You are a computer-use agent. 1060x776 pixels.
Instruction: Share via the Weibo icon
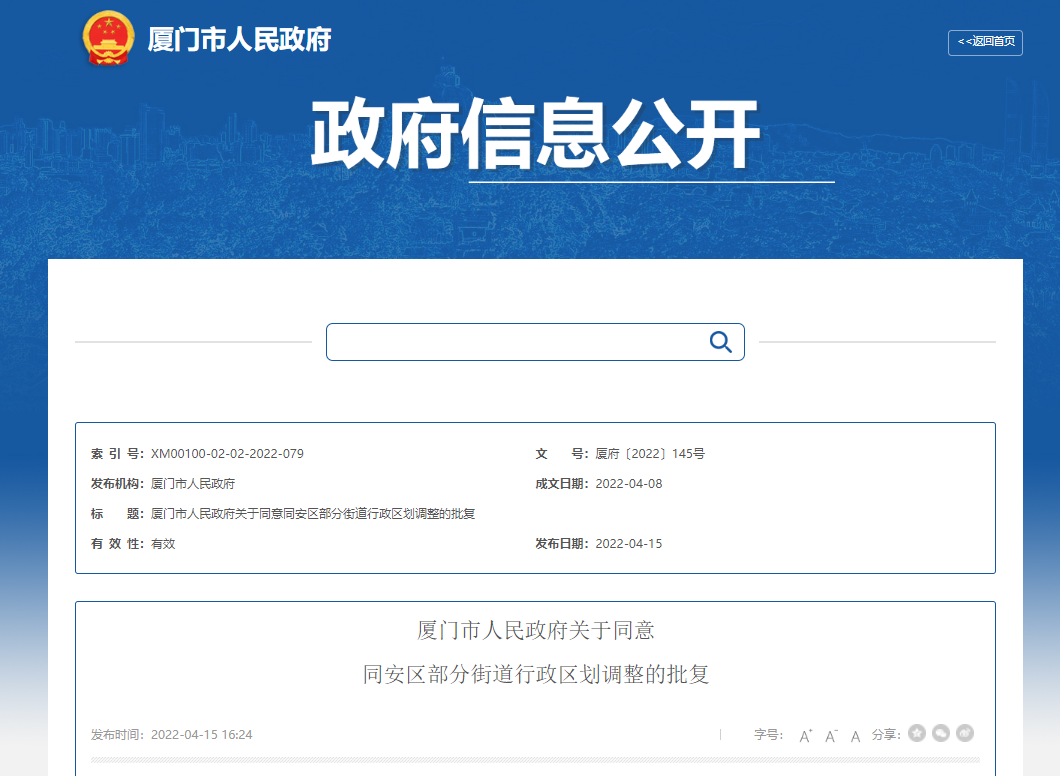point(965,733)
